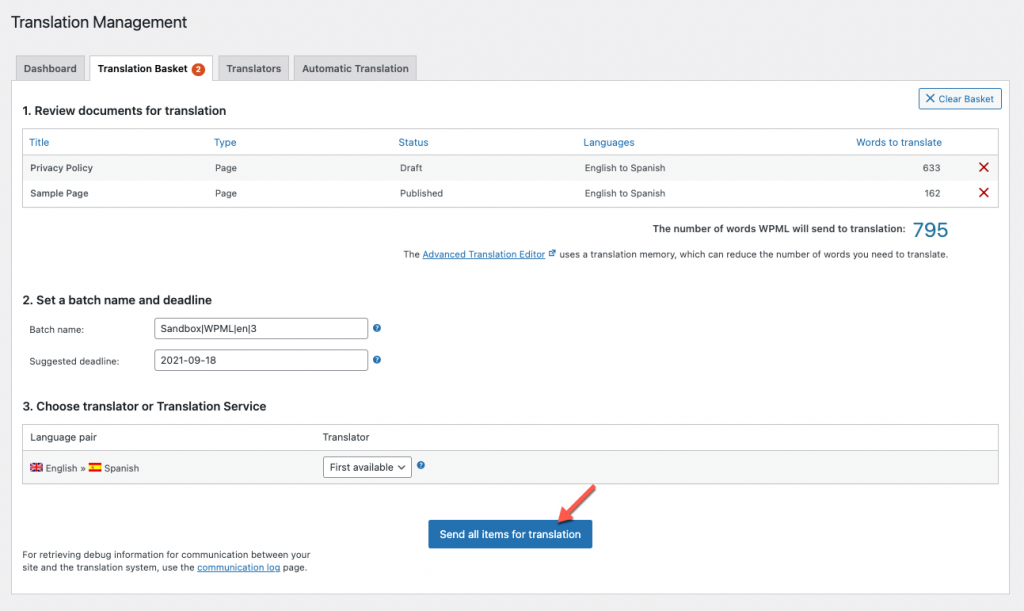Image resolution: width=1024 pixels, height=611 pixels.
Task: Click the help icon beside the translator dropdown
Action: 420,466
